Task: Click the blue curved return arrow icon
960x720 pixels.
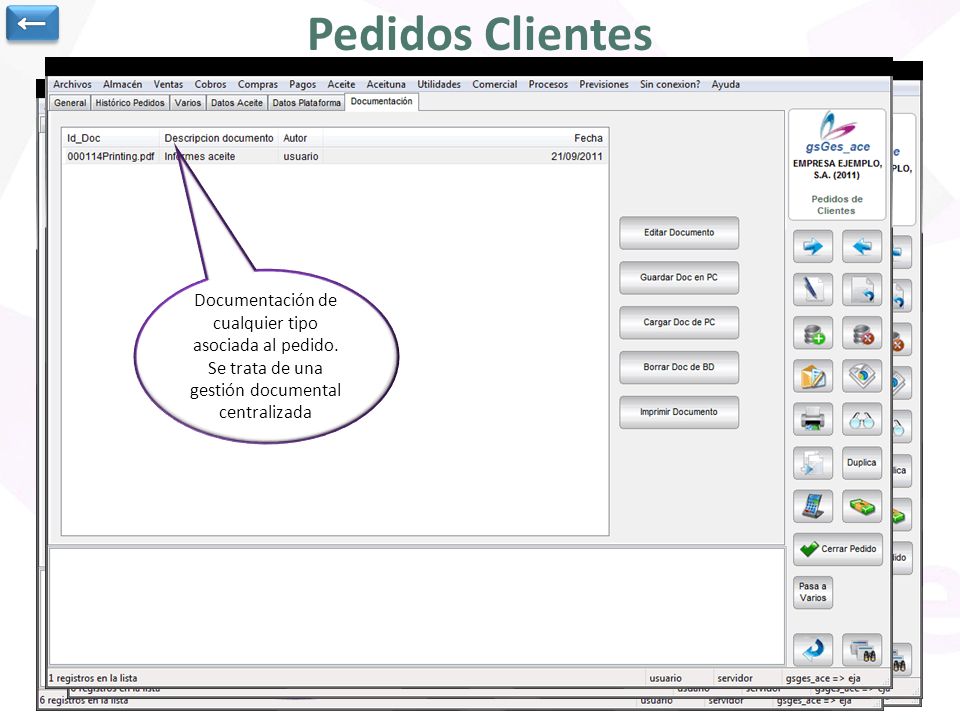Action: [x=812, y=650]
